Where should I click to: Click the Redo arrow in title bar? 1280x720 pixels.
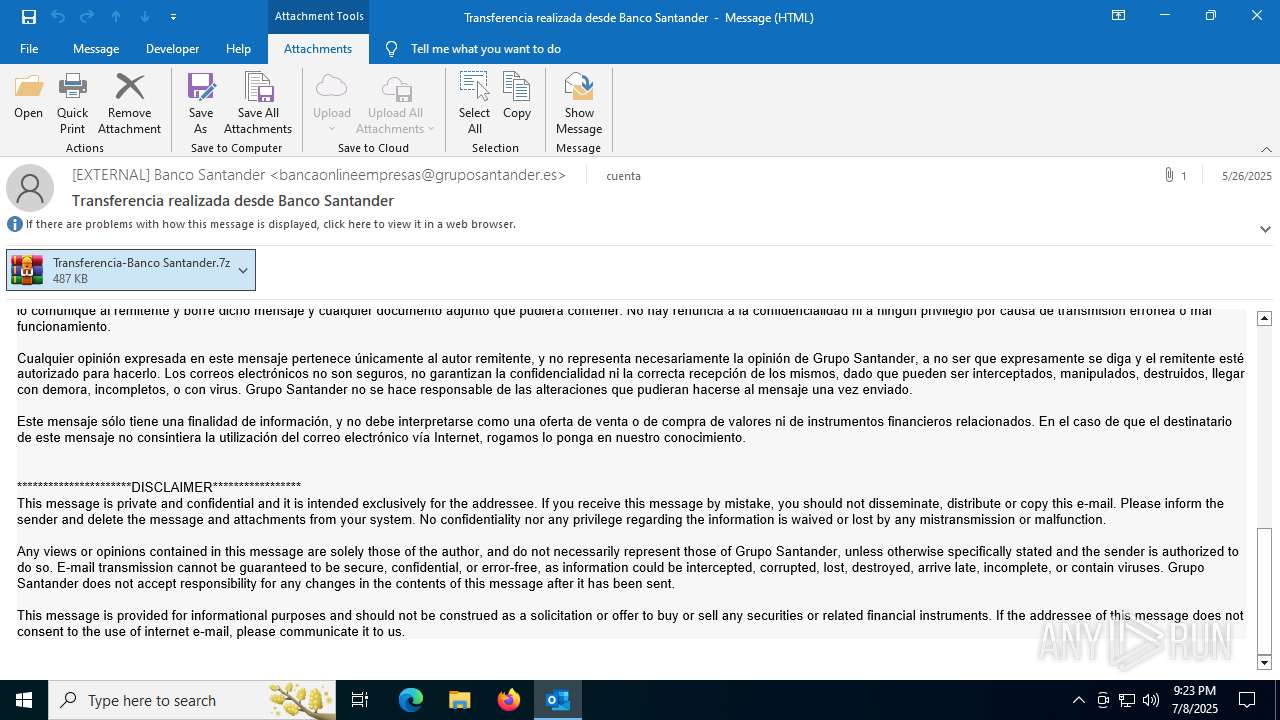point(87,16)
